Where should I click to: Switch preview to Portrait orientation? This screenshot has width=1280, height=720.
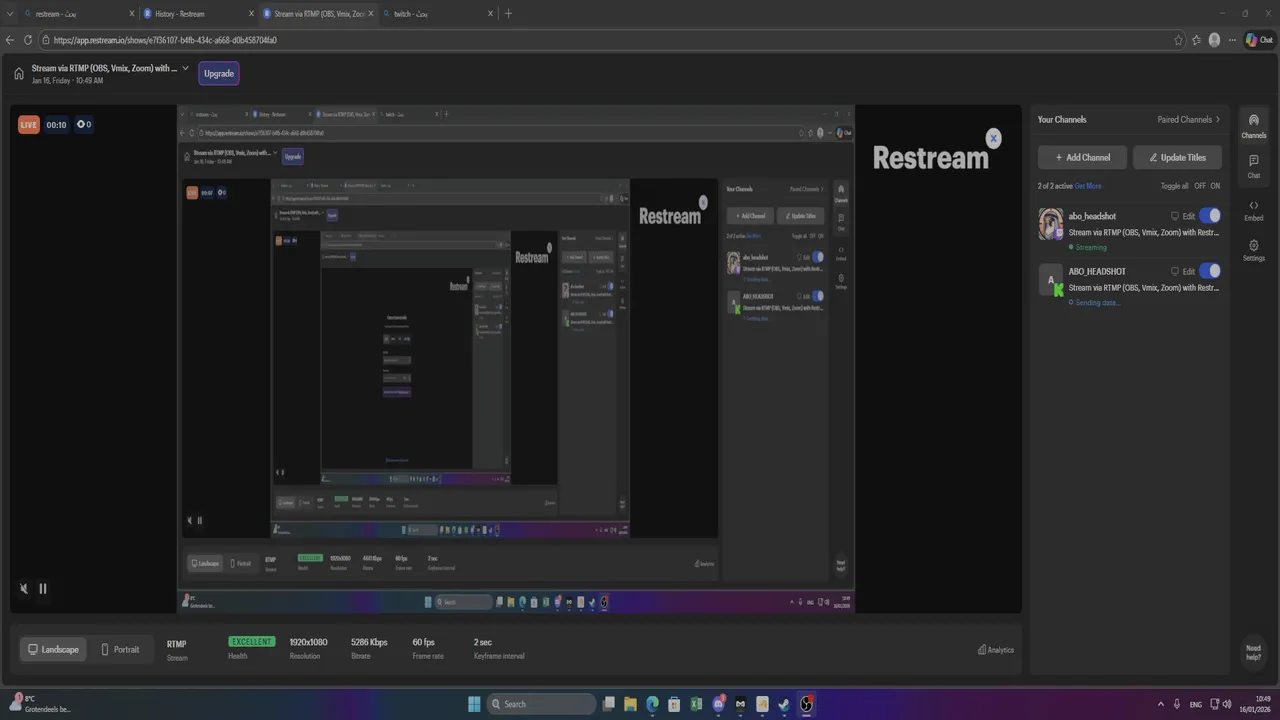coord(120,649)
